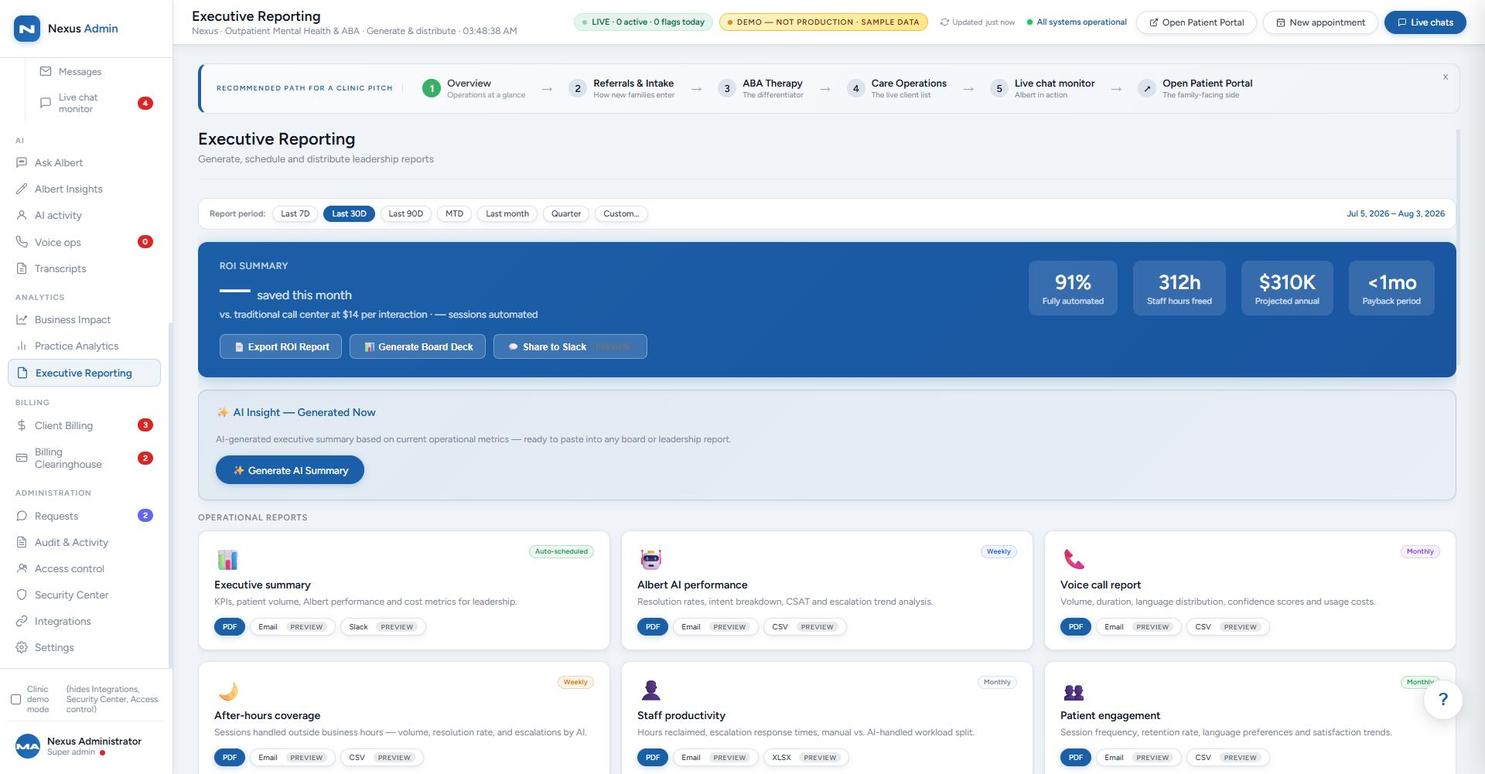Select the Last month report period
1485x774 pixels.
point(507,214)
